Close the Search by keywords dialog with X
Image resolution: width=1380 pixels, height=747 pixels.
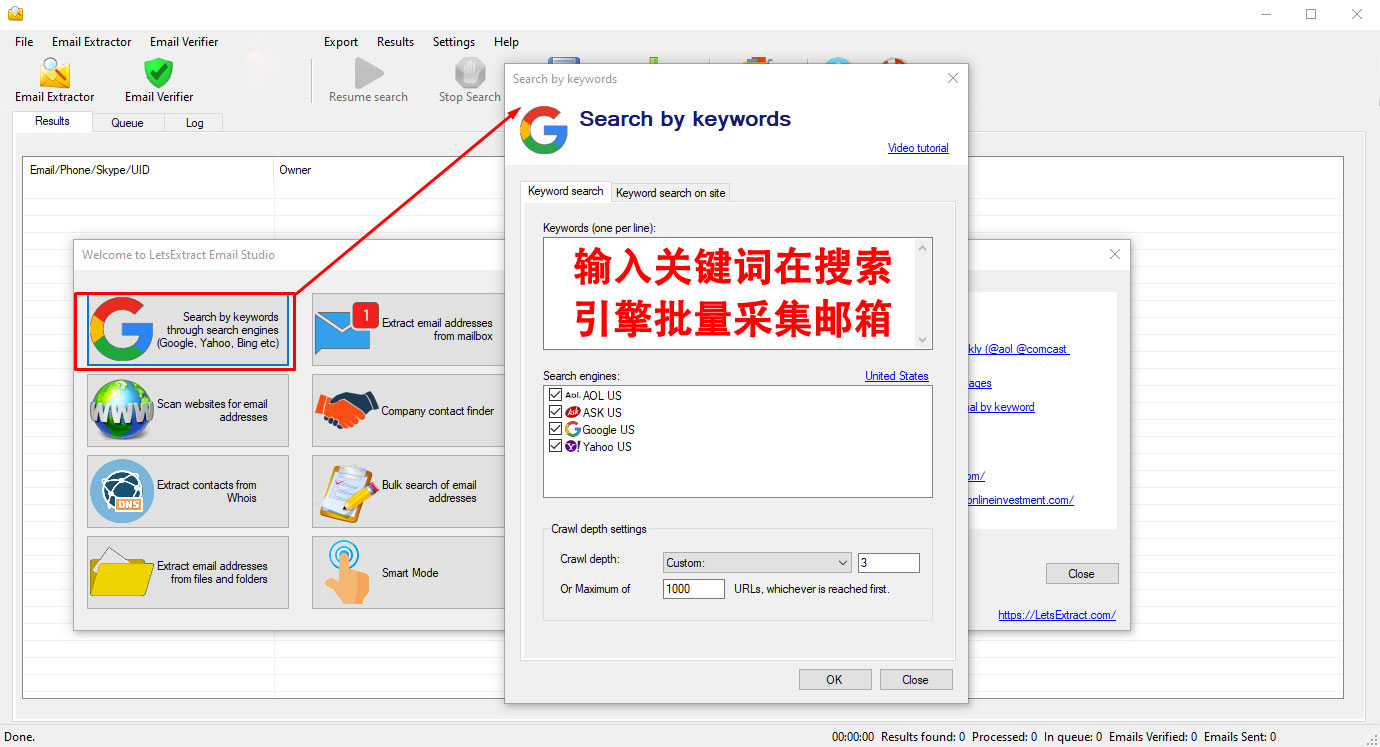pyautogui.click(x=952, y=78)
